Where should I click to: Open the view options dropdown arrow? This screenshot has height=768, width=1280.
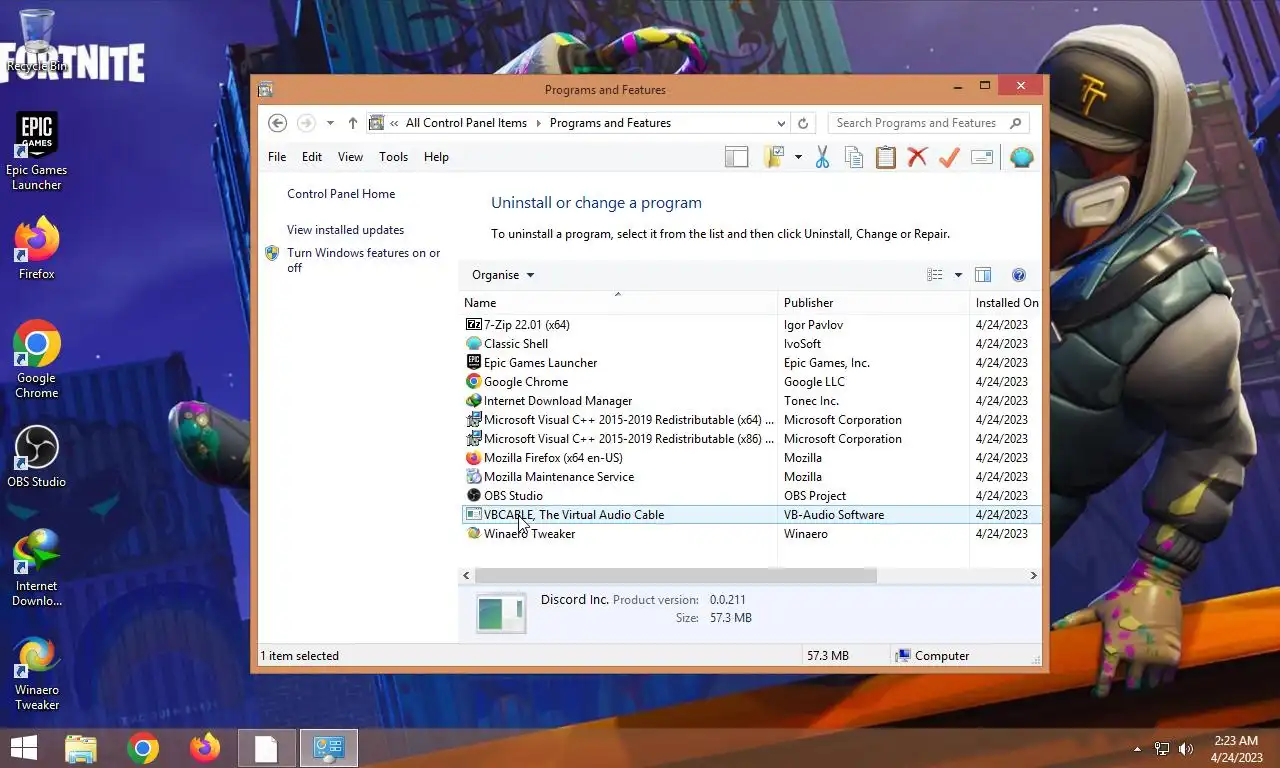pyautogui.click(x=958, y=275)
